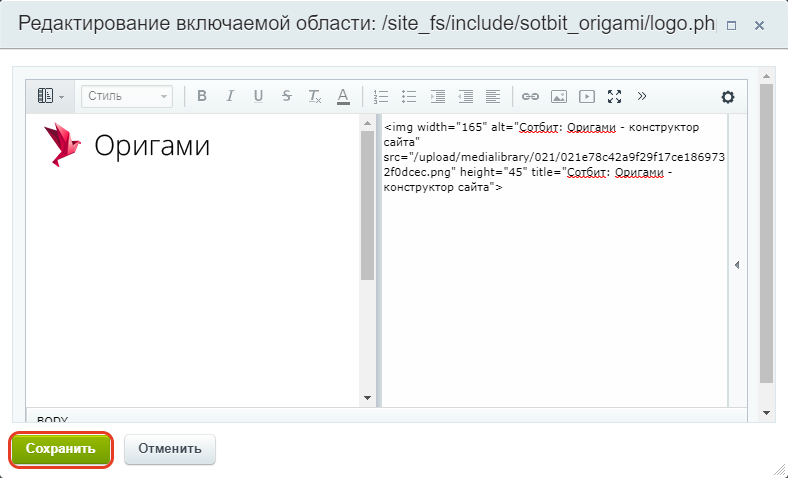Insert an image

coord(559,96)
